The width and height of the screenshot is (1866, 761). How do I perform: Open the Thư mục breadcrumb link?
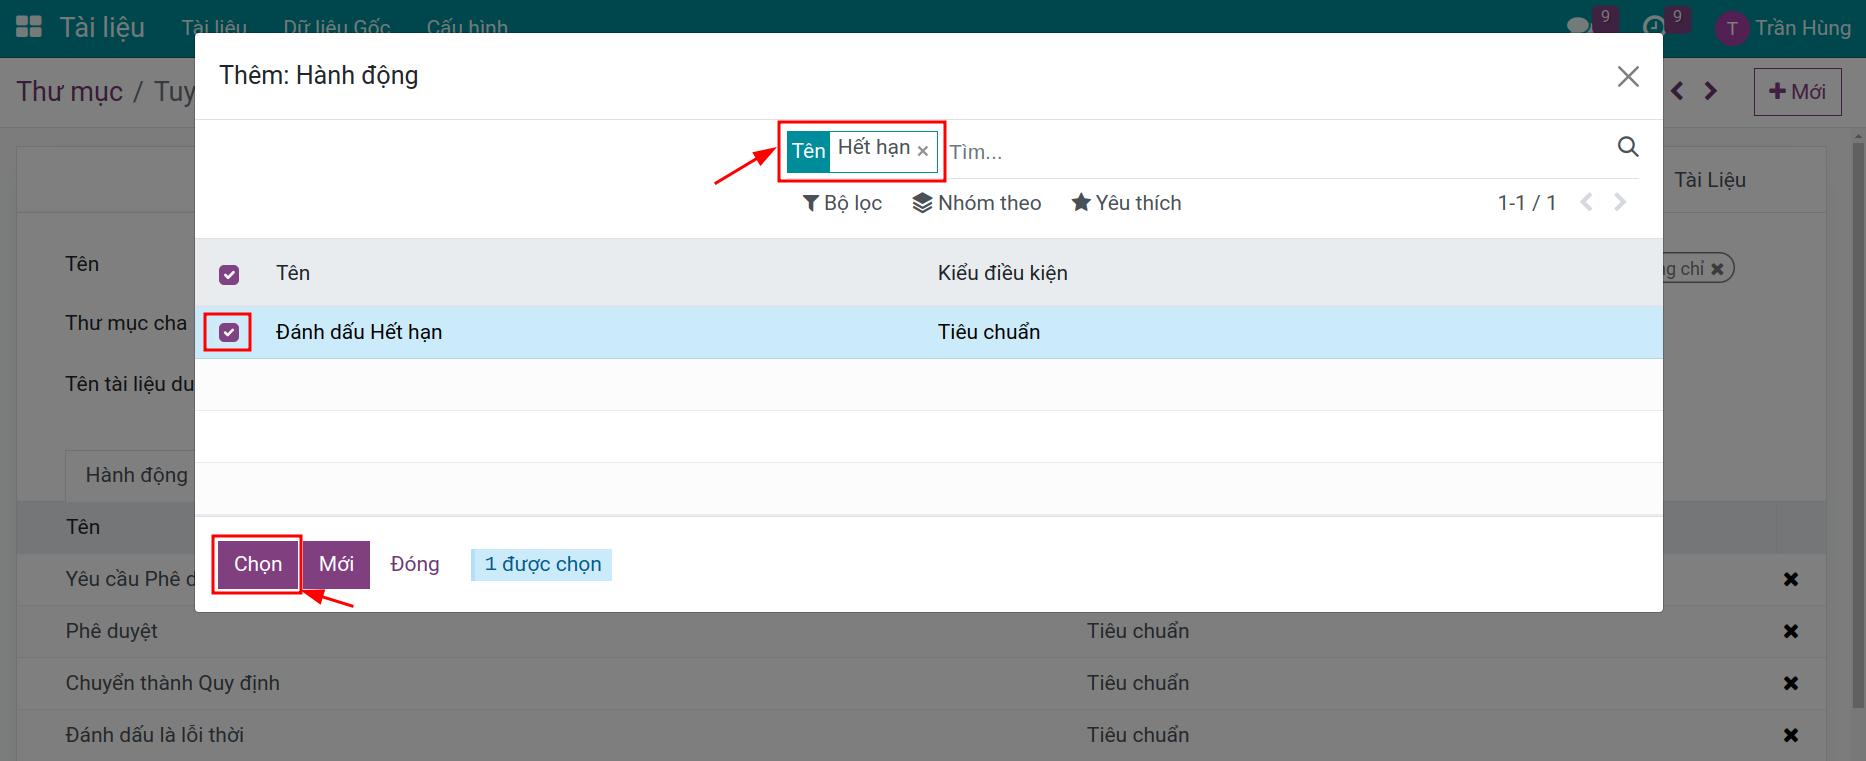tap(70, 91)
